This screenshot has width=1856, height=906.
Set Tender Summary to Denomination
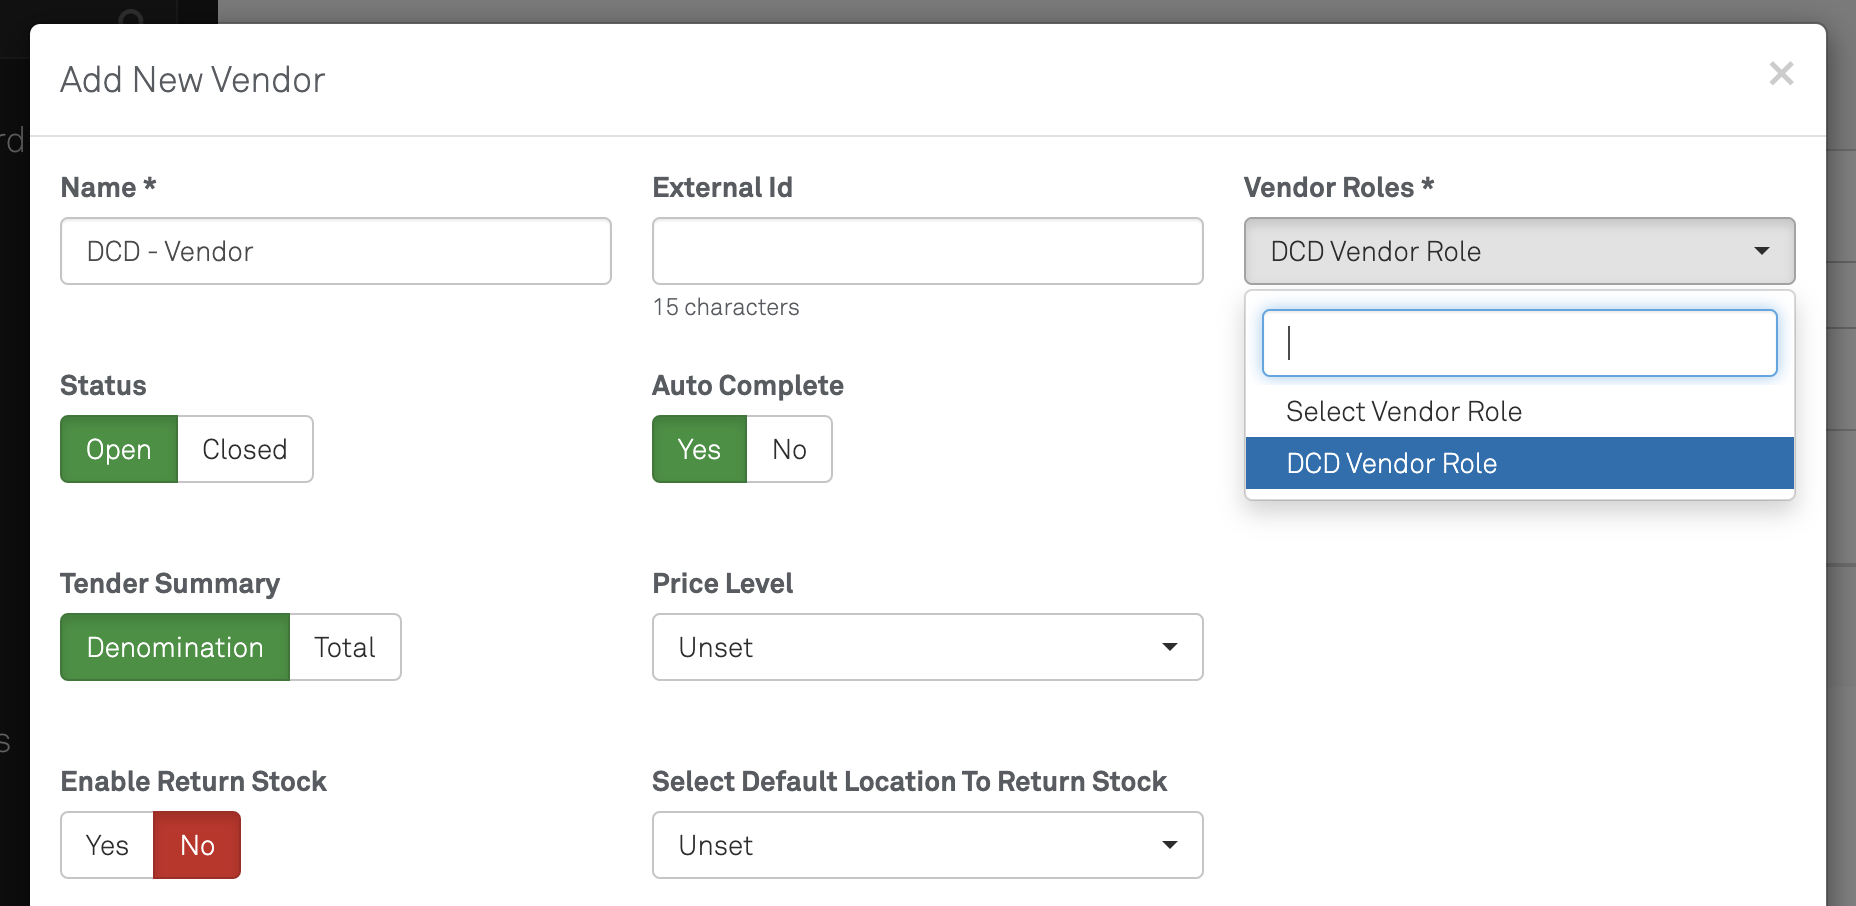(x=175, y=647)
